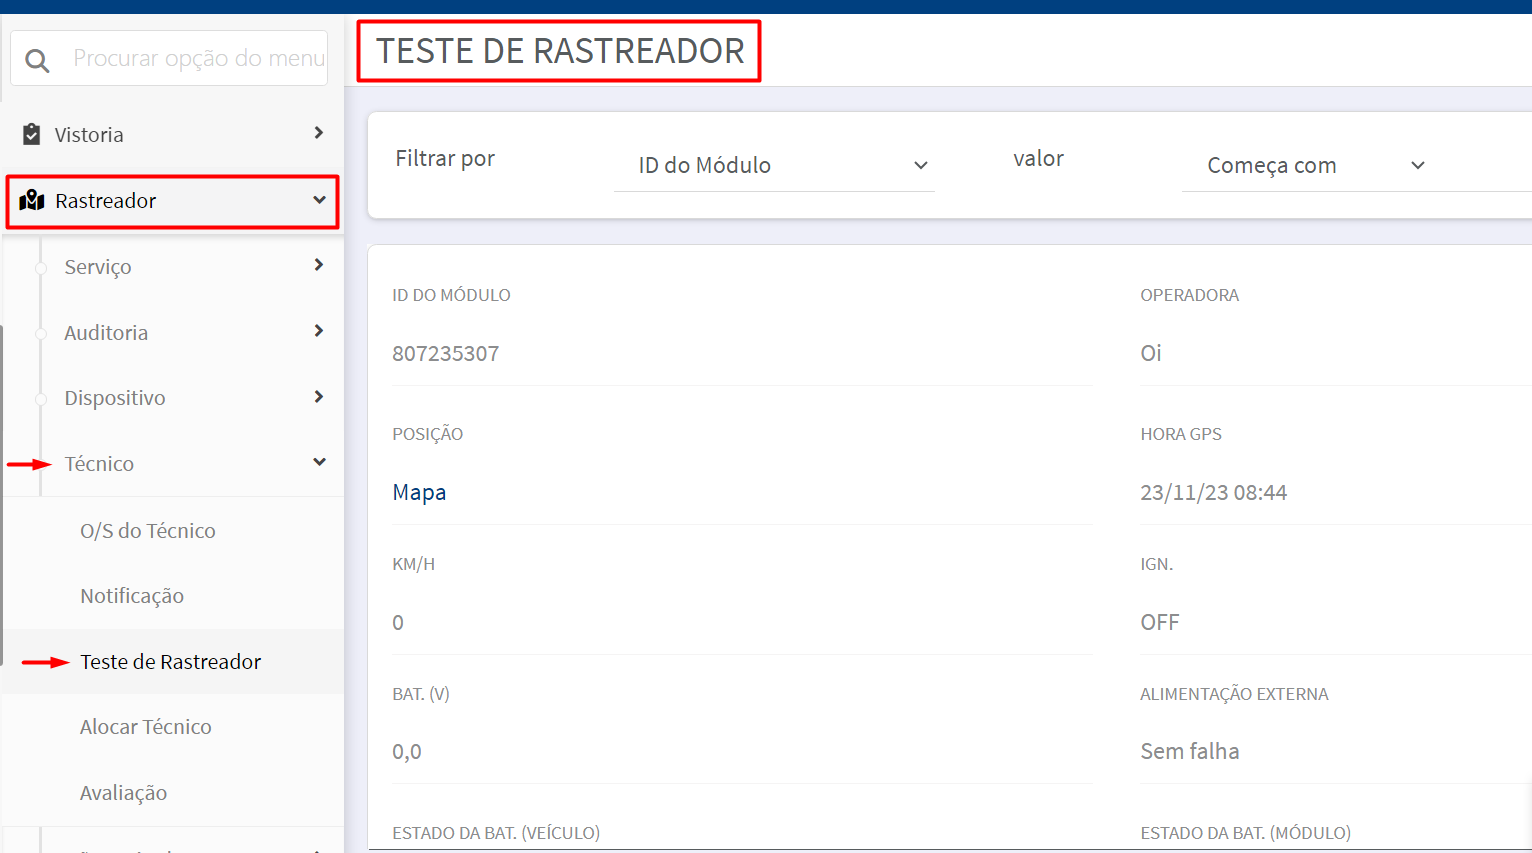Click the Rastreador map icon
Image resolution: width=1532 pixels, height=853 pixels.
(32, 200)
